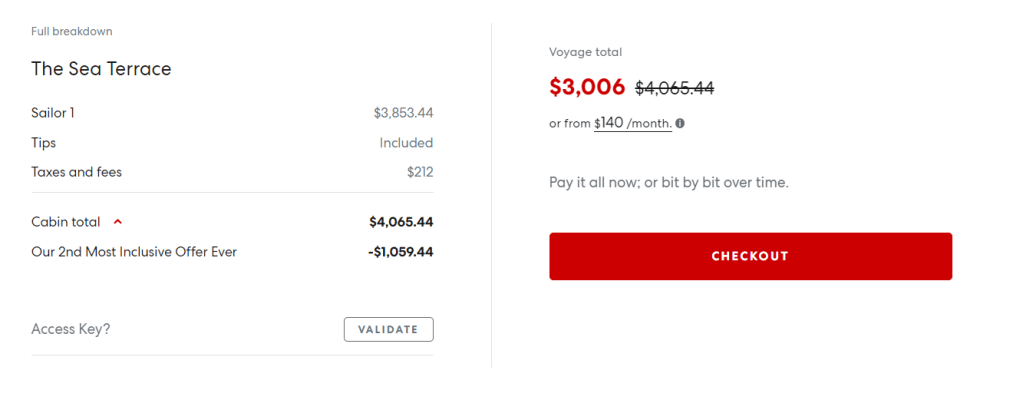Click the Sea Terrace cabin heading
The height and width of the screenshot is (400, 1023).
click(x=101, y=69)
